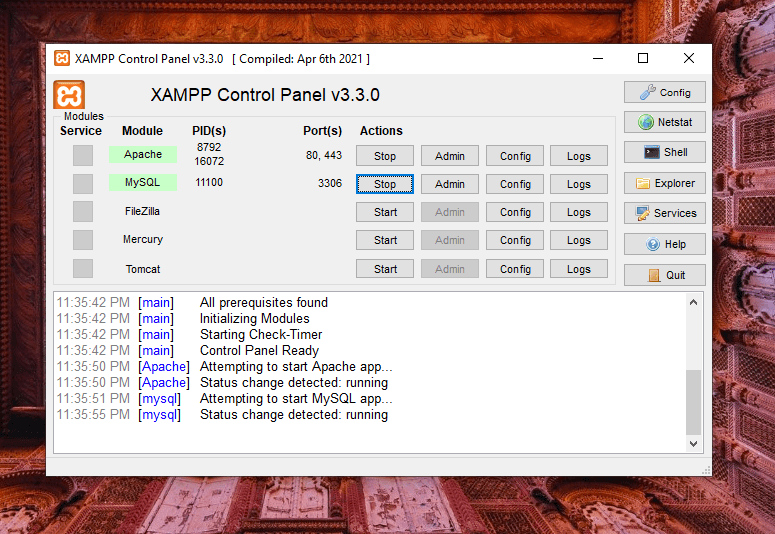Start the Tomcat module
Screen dimensions: 775x534
385,269
